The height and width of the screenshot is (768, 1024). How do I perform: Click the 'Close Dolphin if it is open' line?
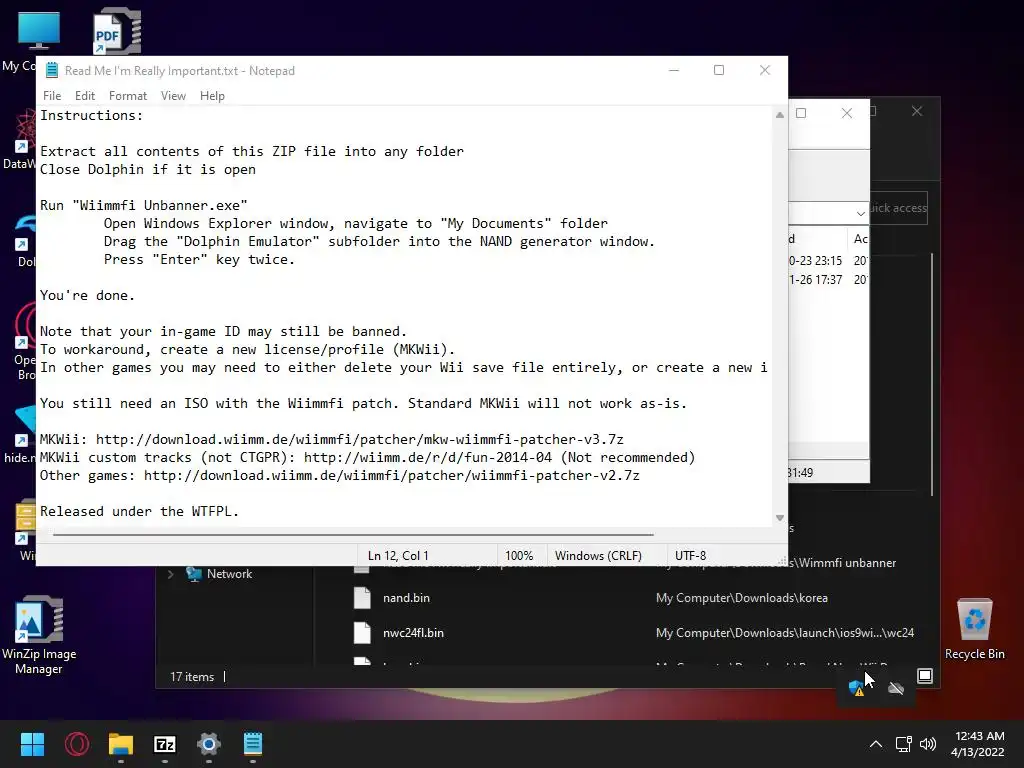pyautogui.click(x=148, y=169)
